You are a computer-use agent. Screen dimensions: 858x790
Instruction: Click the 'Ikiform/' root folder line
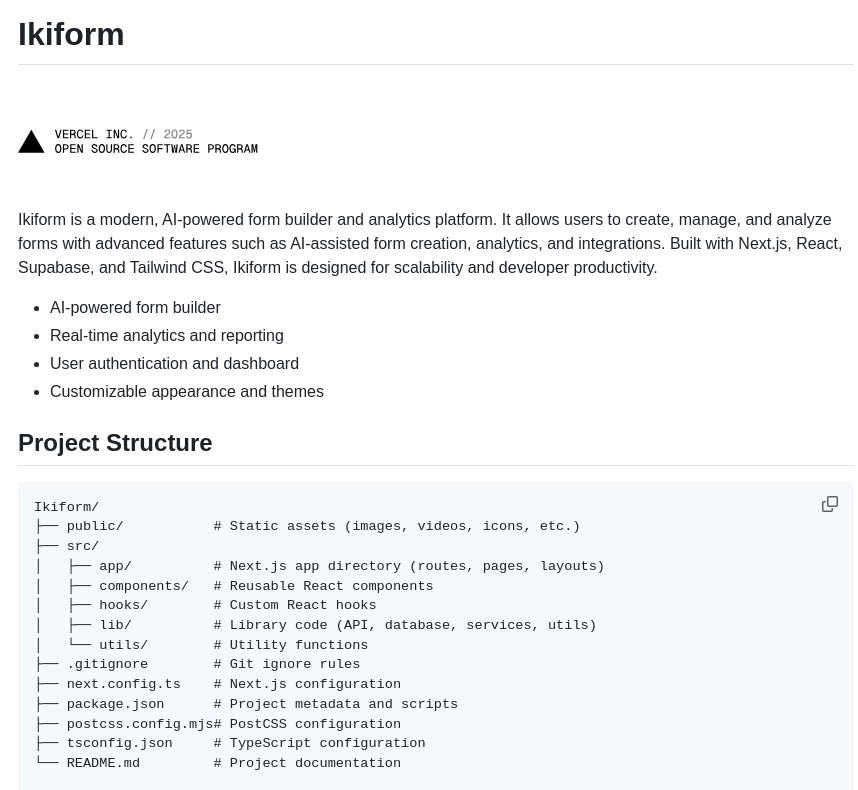tap(66, 507)
